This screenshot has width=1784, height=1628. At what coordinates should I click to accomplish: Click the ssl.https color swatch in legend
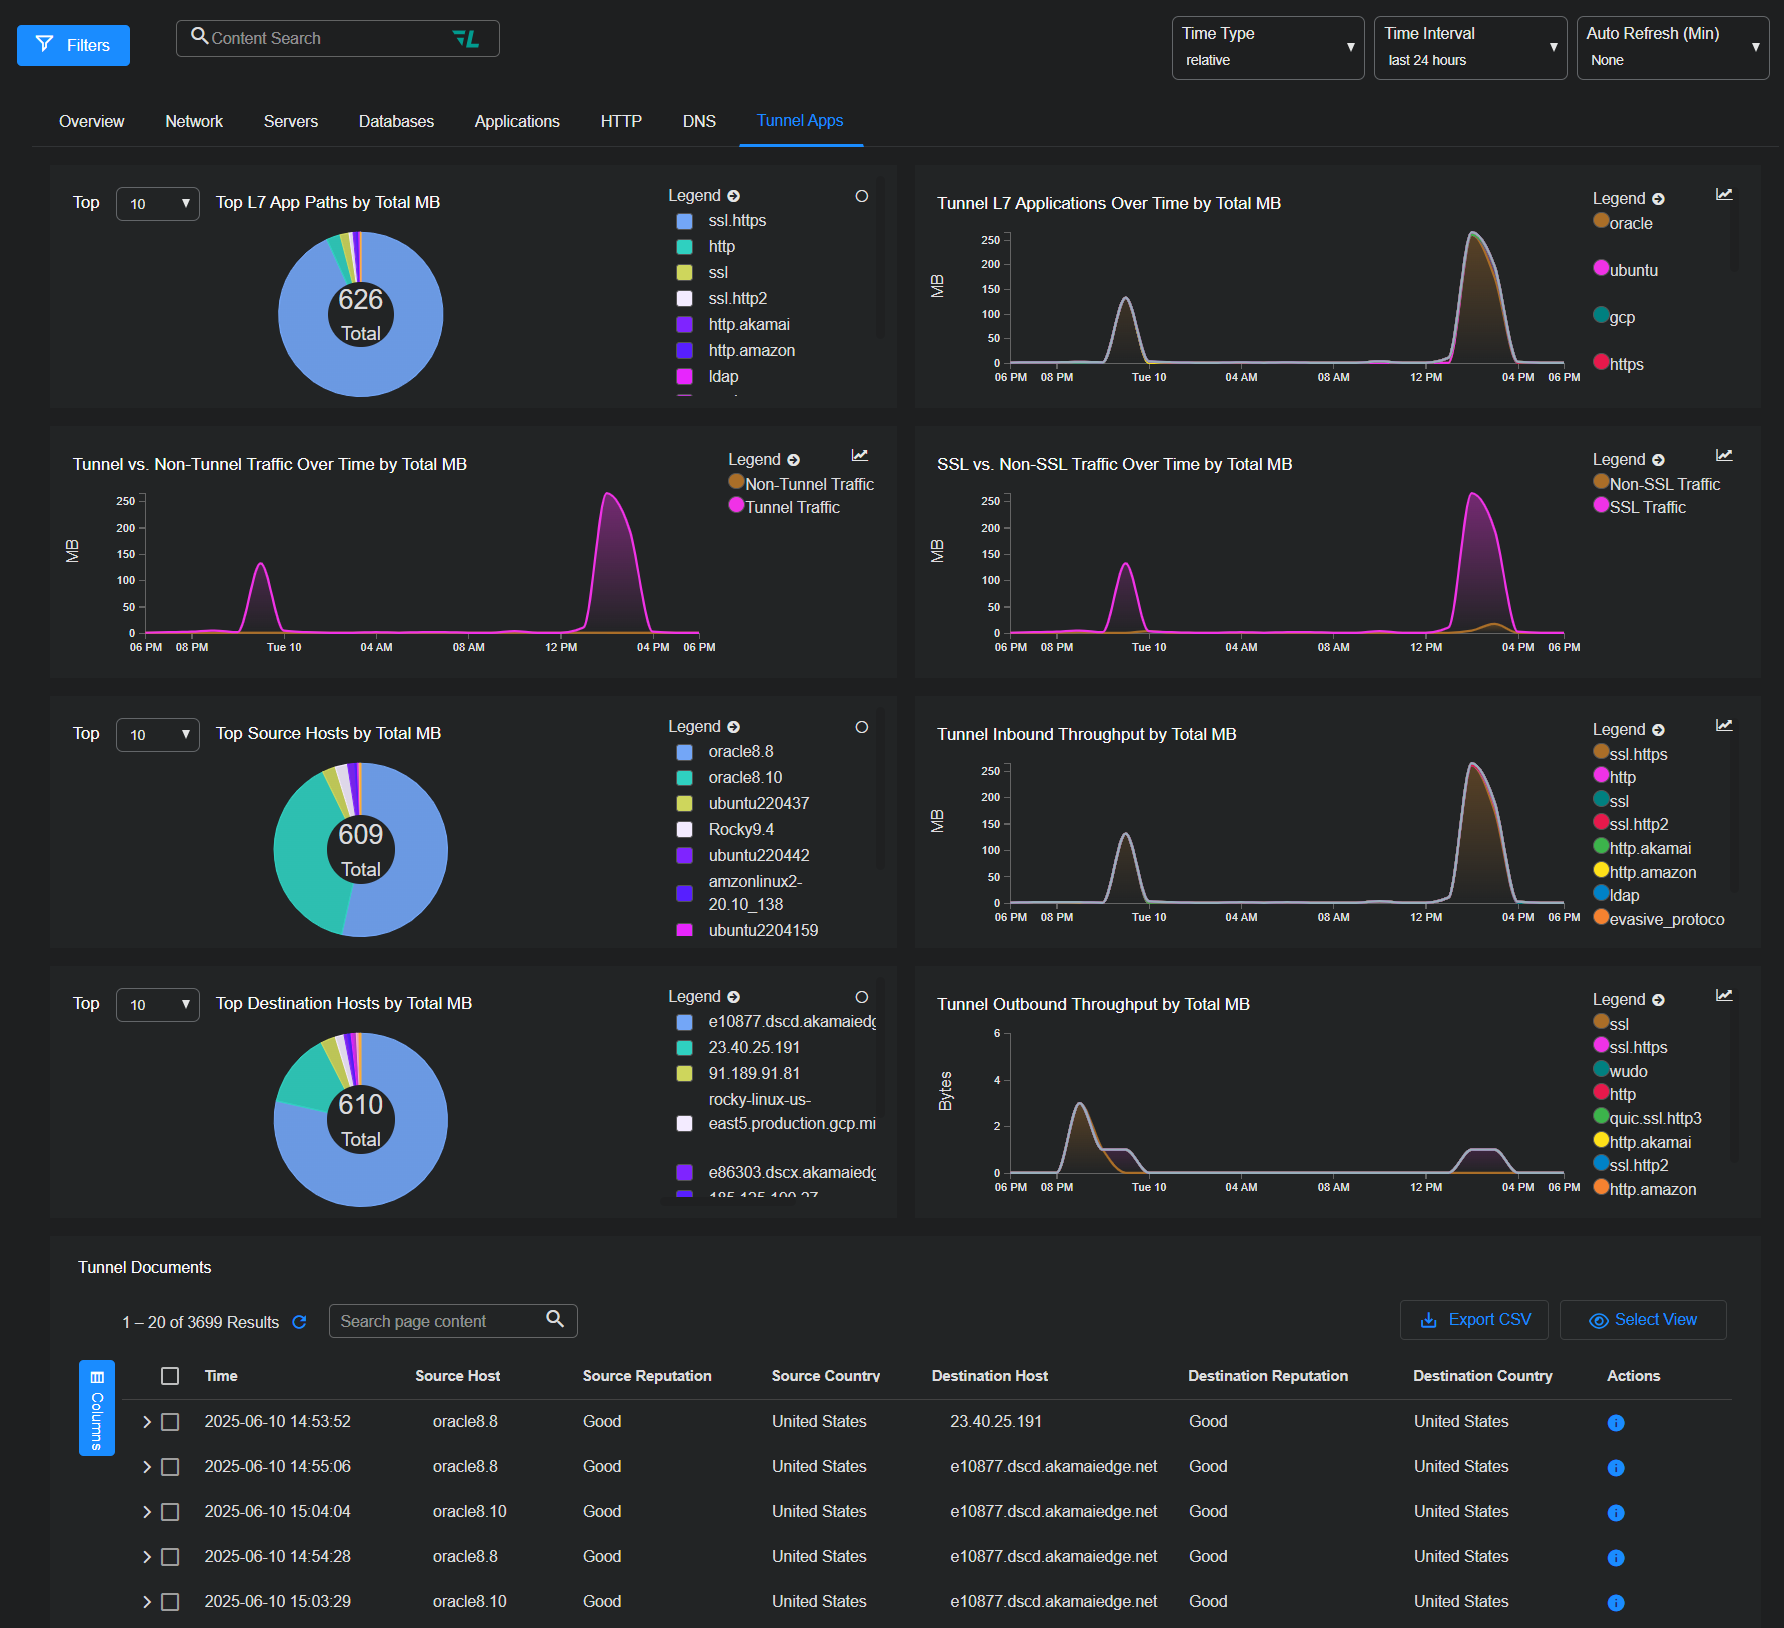tap(685, 221)
